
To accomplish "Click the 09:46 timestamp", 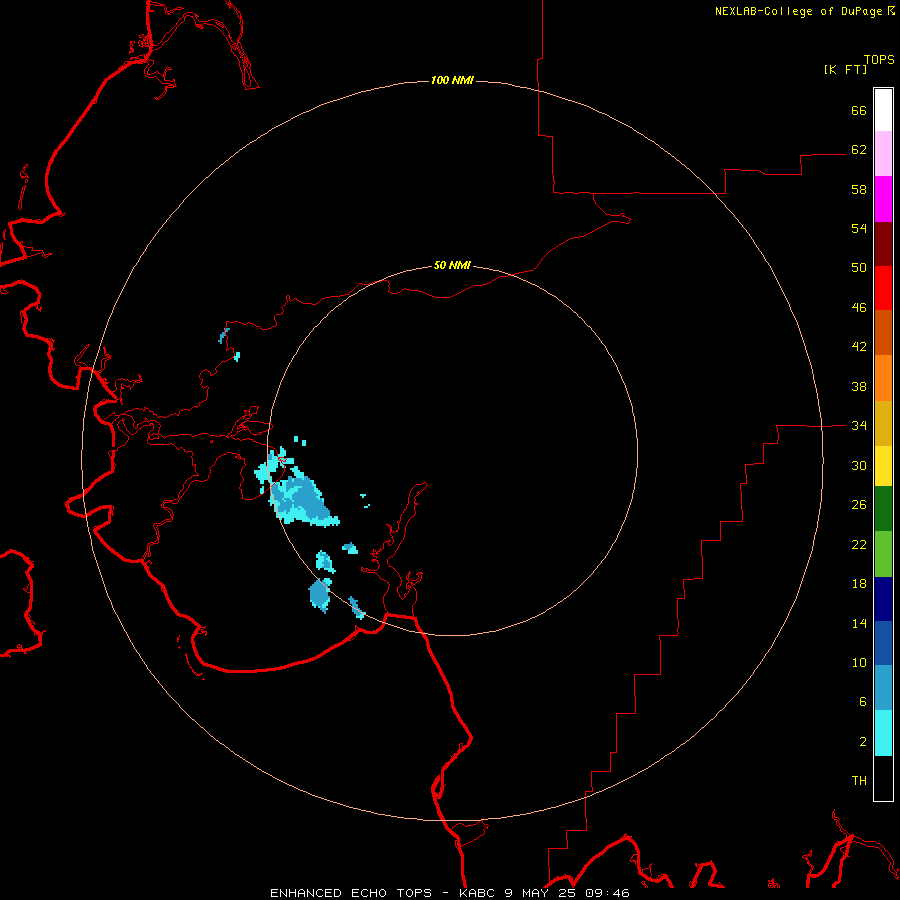I will pyautogui.click(x=607, y=893).
